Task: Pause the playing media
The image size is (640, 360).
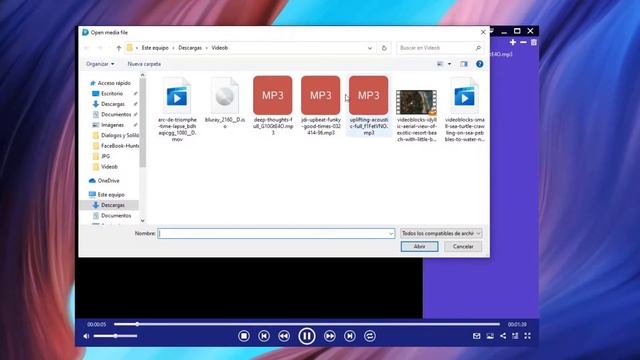Action: click(x=307, y=336)
